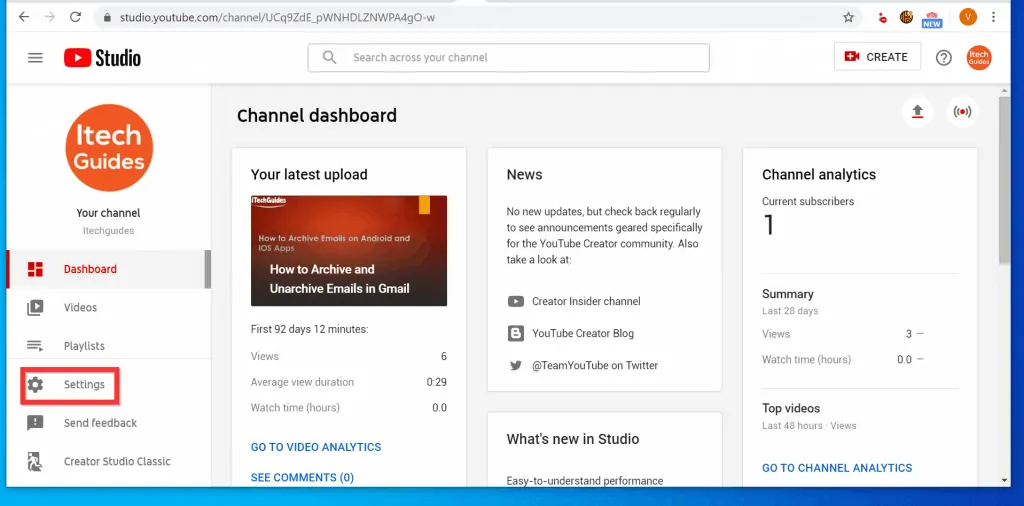Click the YouTube Studio logo

click(103, 57)
